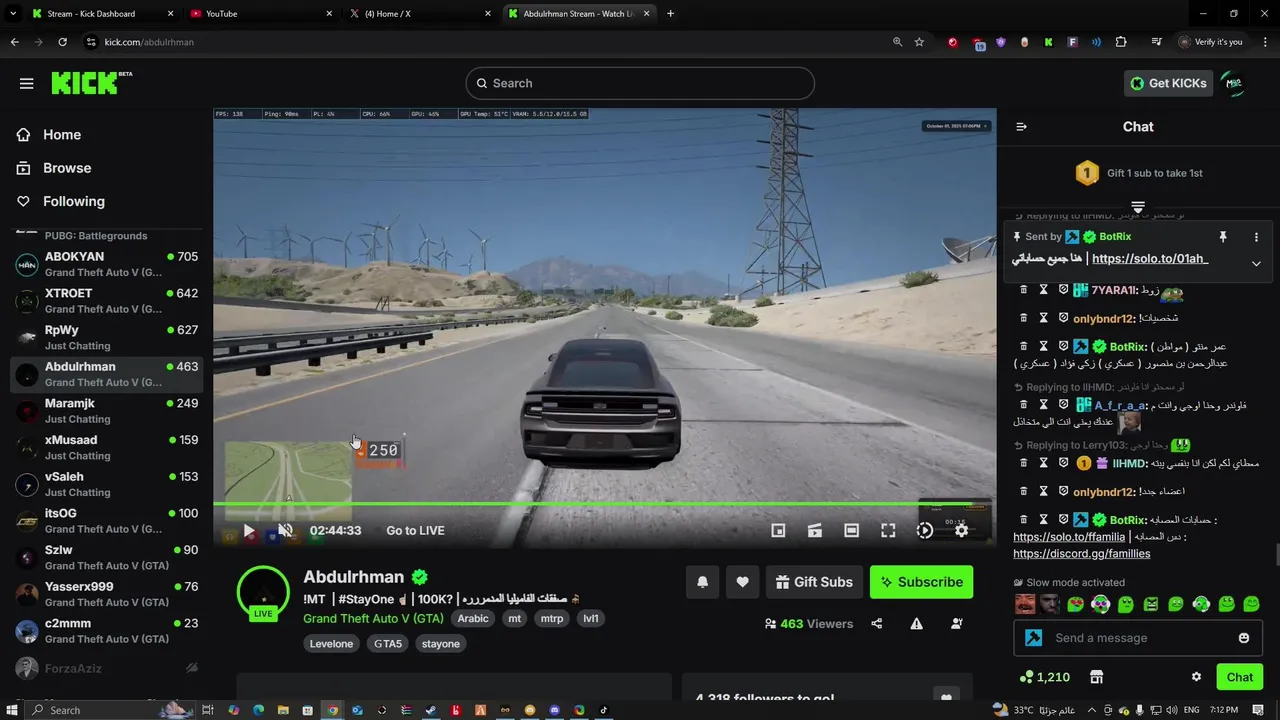
Task: Click the green Chat send button
Action: pos(1240,677)
